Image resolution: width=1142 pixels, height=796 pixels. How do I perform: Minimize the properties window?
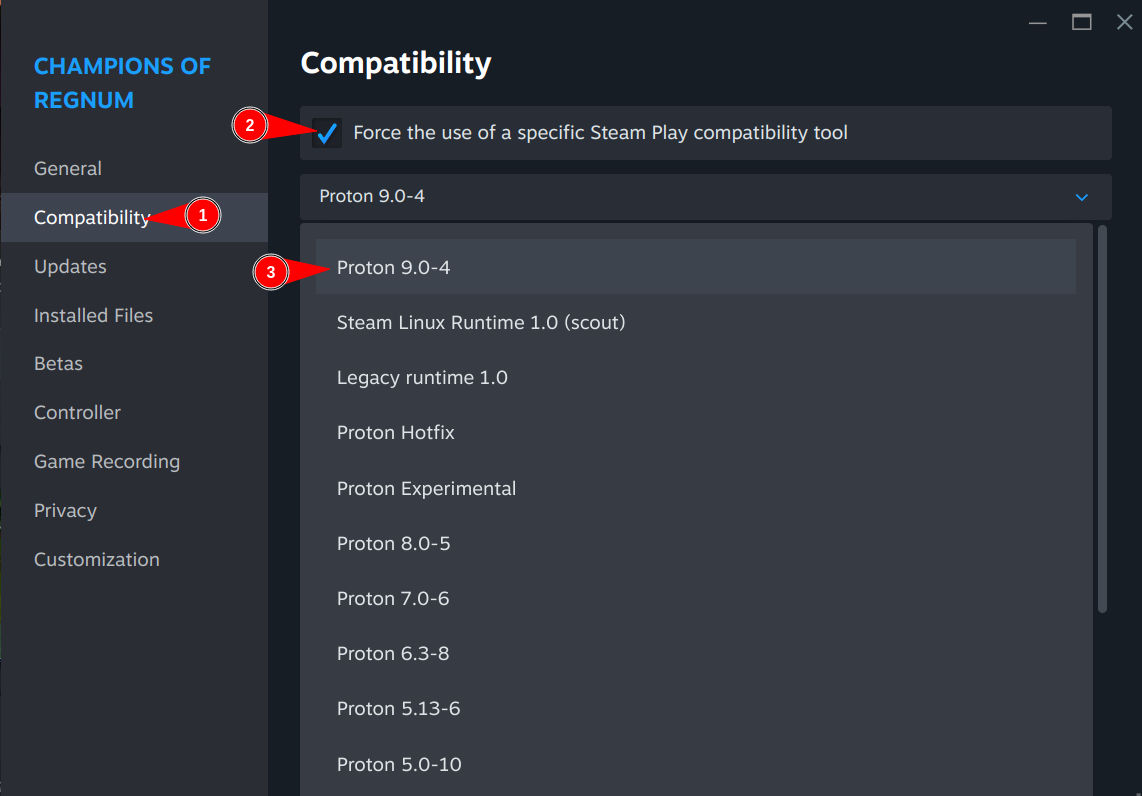(x=1040, y=22)
